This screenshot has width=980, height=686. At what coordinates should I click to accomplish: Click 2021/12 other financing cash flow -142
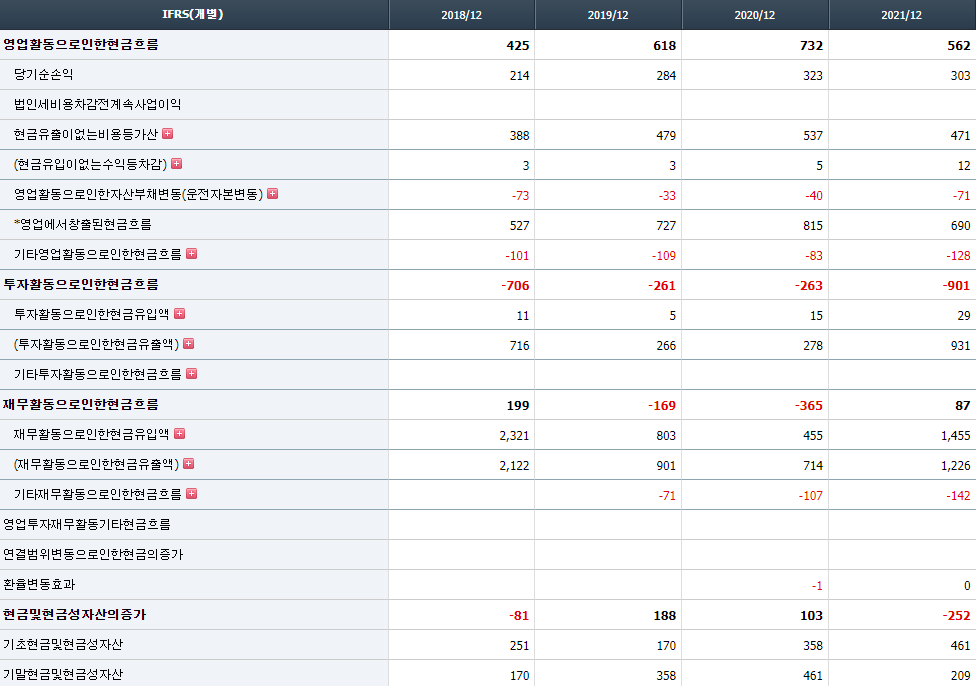point(958,495)
